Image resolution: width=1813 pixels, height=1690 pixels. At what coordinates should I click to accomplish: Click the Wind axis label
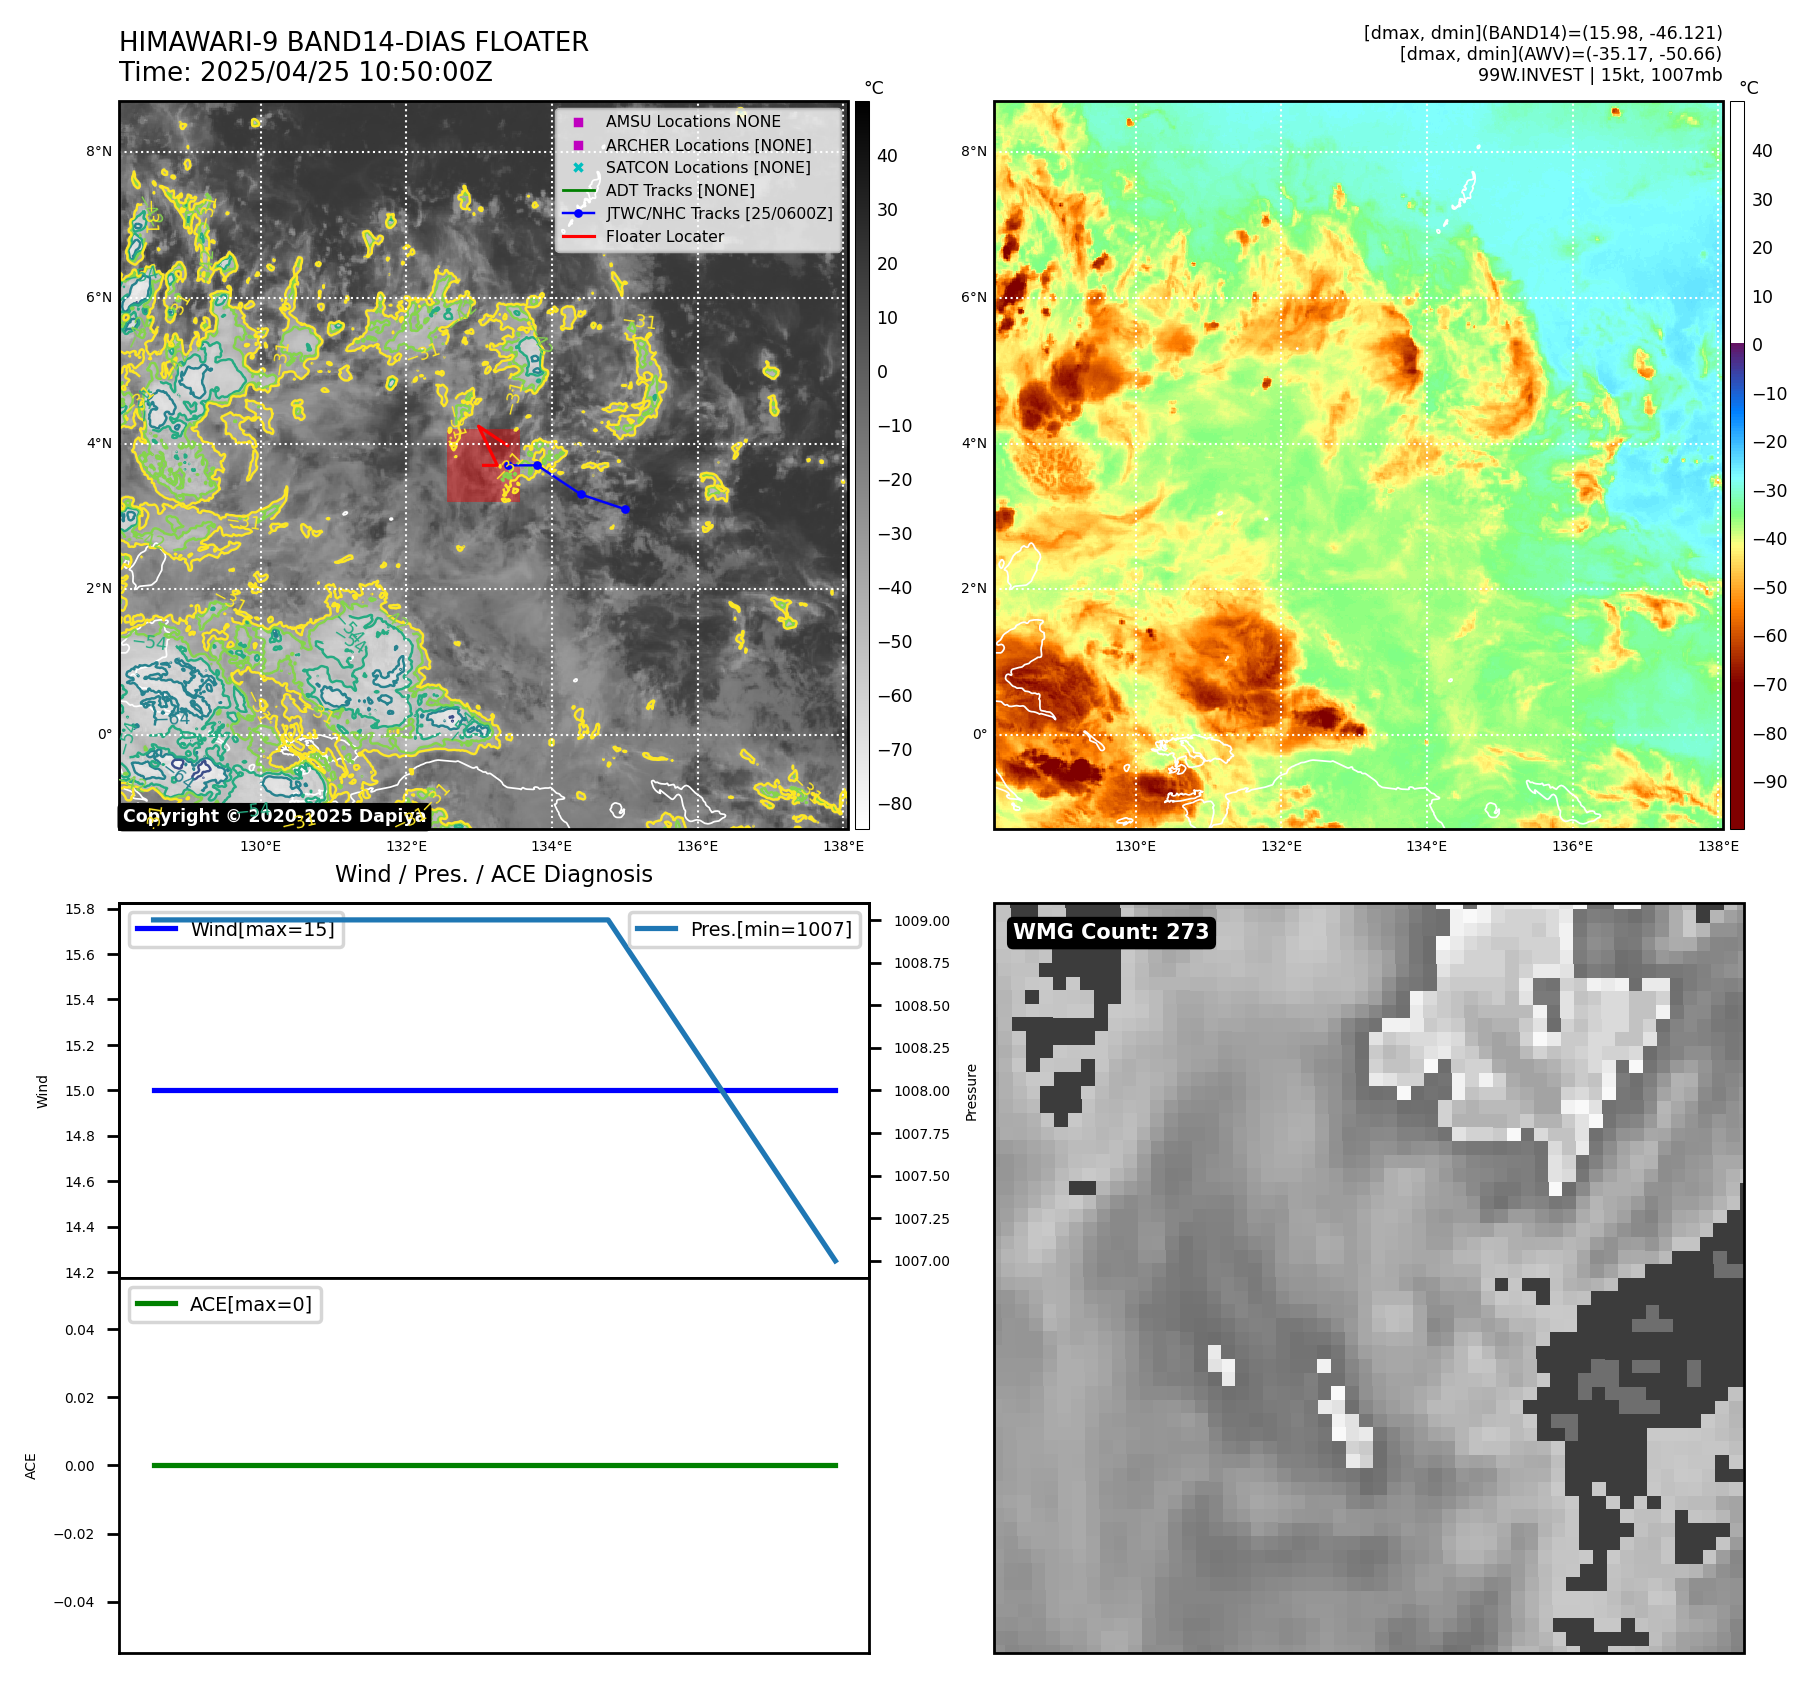[x=42, y=1091]
